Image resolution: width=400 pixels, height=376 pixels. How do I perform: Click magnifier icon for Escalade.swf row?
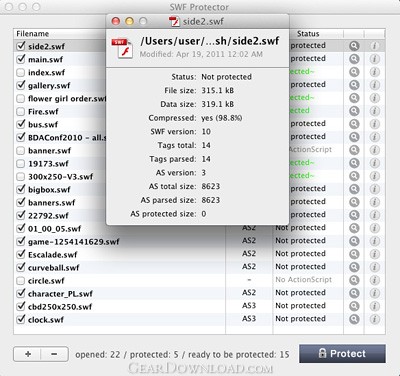(x=354, y=254)
